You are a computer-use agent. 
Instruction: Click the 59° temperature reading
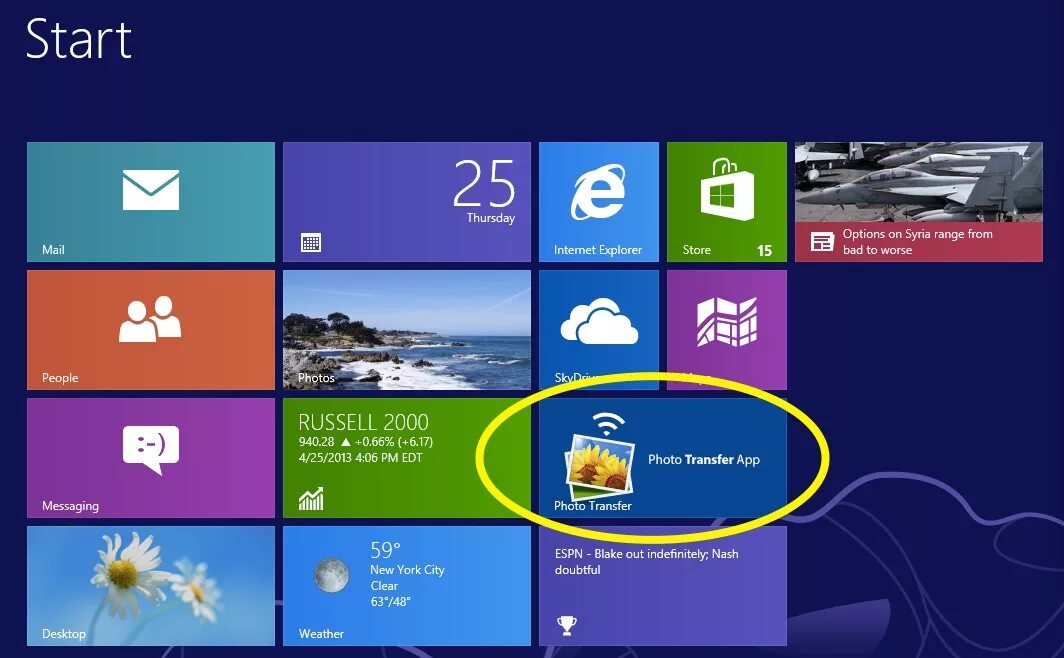coord(385,549)
